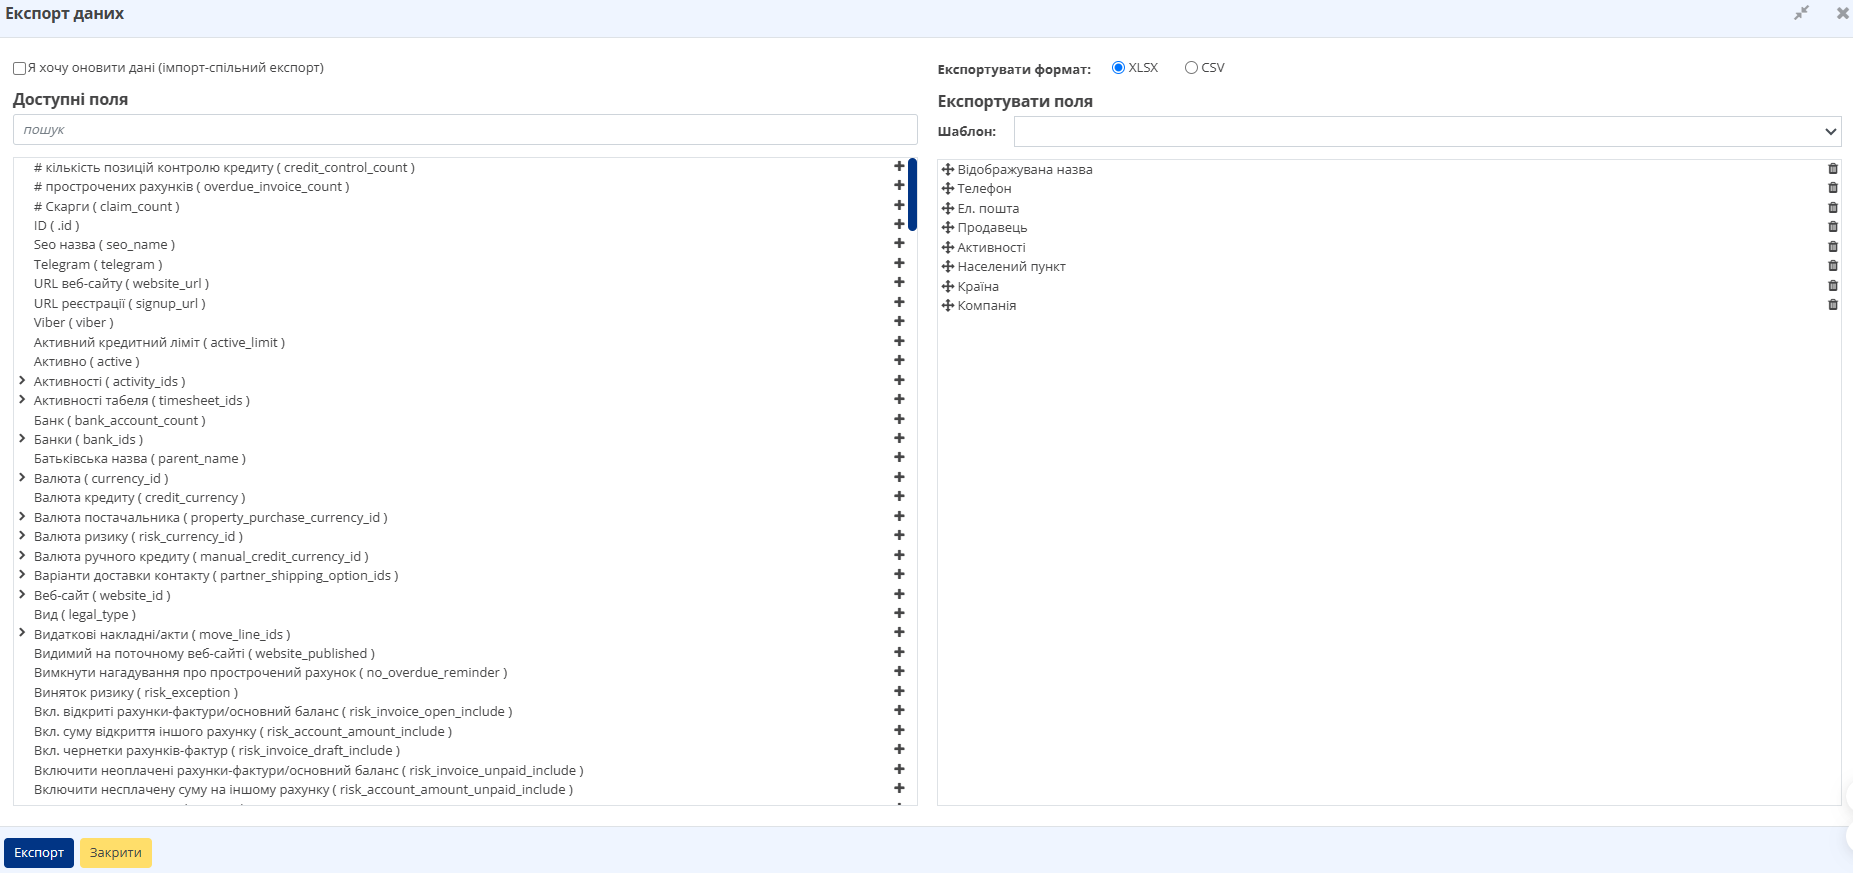The height and width of the screenshot is (873, 1853).
Task: Click the drag handle next to Активності export field
Action: pyautogui.click(x=948, y=247)
